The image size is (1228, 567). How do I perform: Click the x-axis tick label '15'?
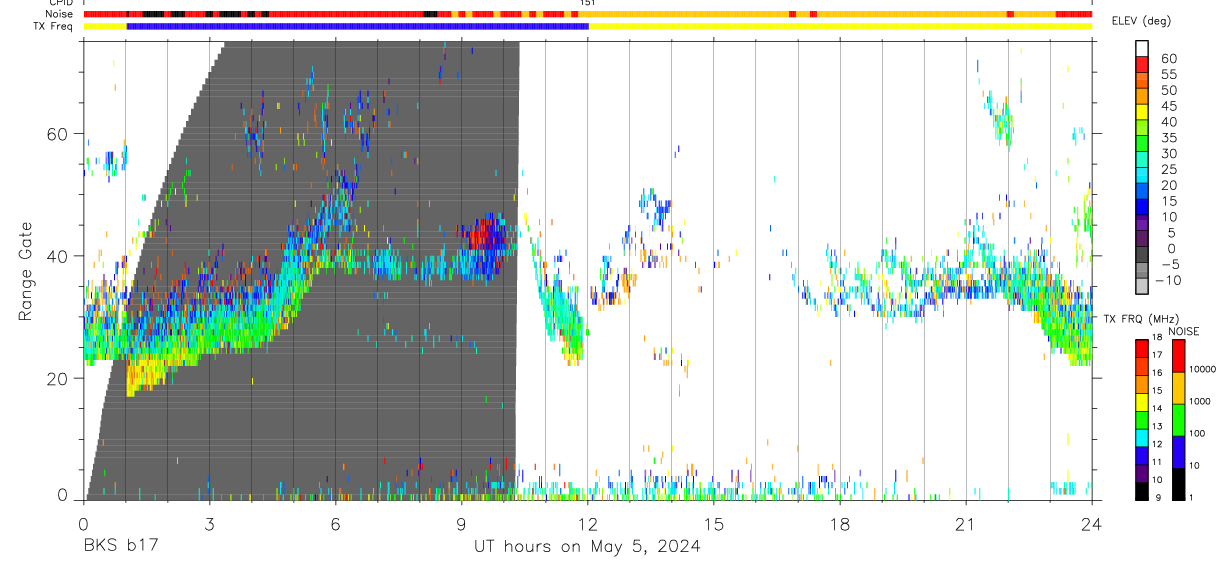(x=714, y=524)
